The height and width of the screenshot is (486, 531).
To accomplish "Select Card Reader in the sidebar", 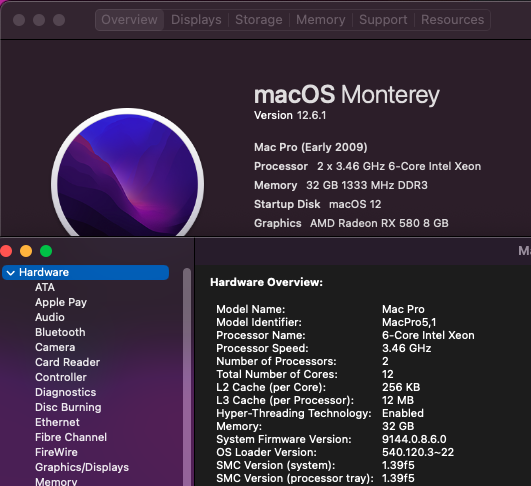I will 67,362.
